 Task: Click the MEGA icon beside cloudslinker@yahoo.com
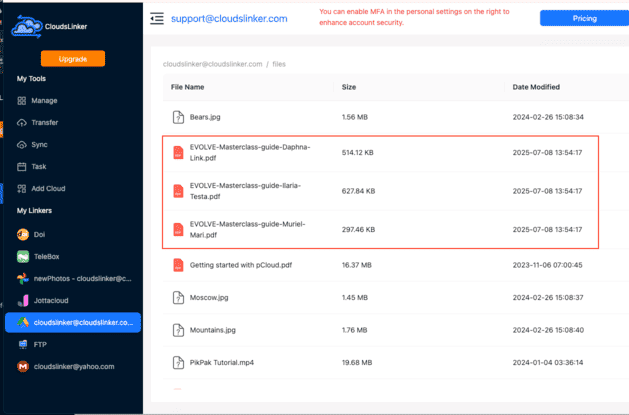click(23, 366)
